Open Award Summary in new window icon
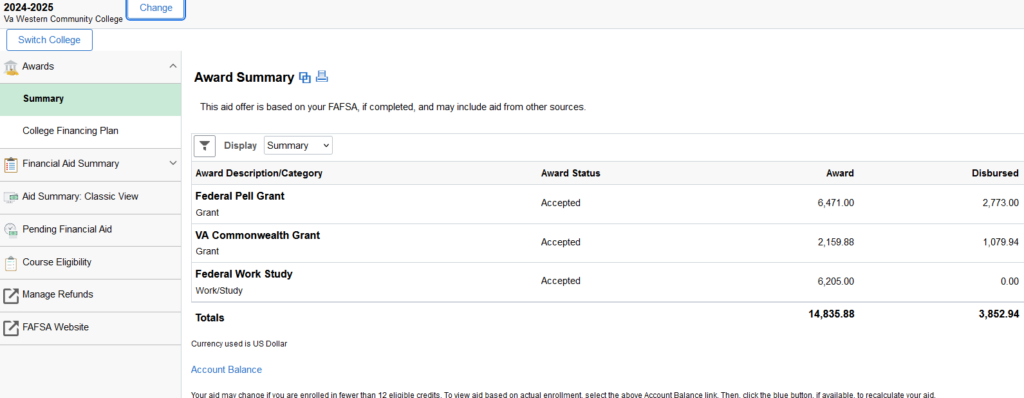1024x398 pixels. 304,77
